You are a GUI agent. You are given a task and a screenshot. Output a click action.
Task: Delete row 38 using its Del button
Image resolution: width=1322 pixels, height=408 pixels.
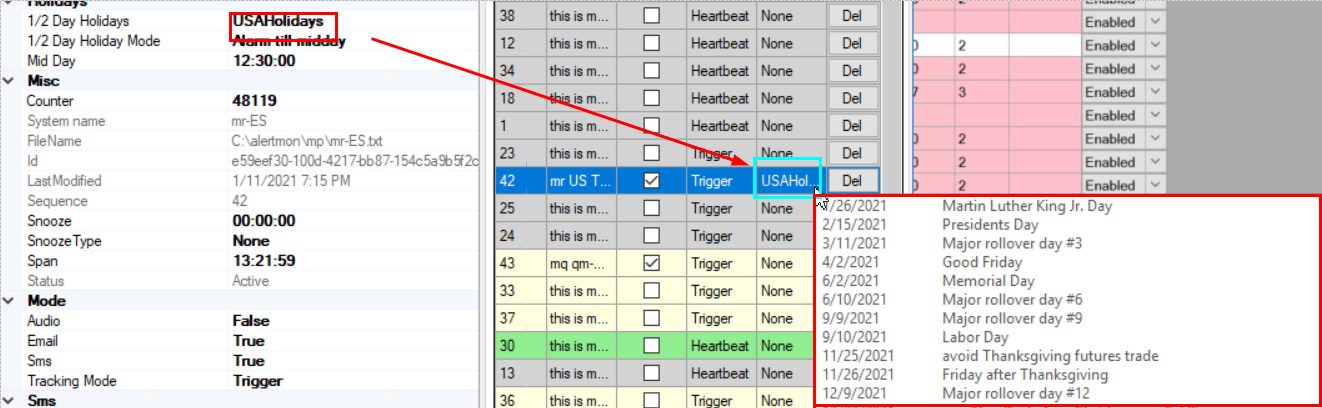[852, 16]
